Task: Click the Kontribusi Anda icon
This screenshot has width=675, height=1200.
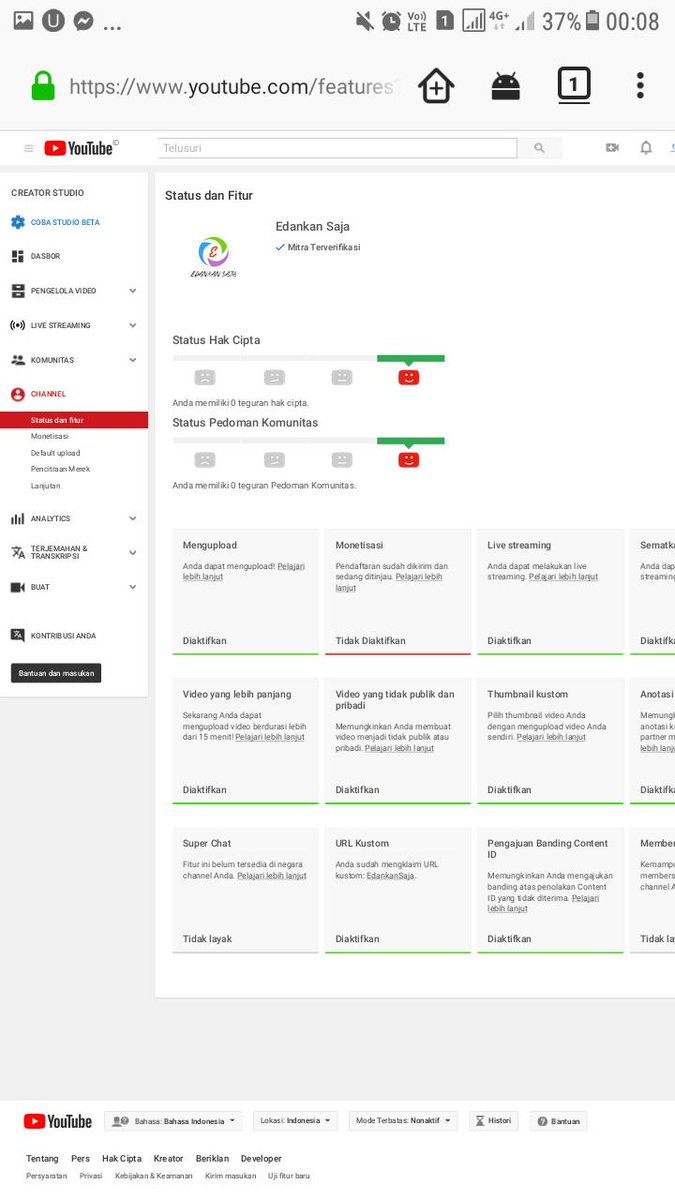Action: [x=18, y=635]
